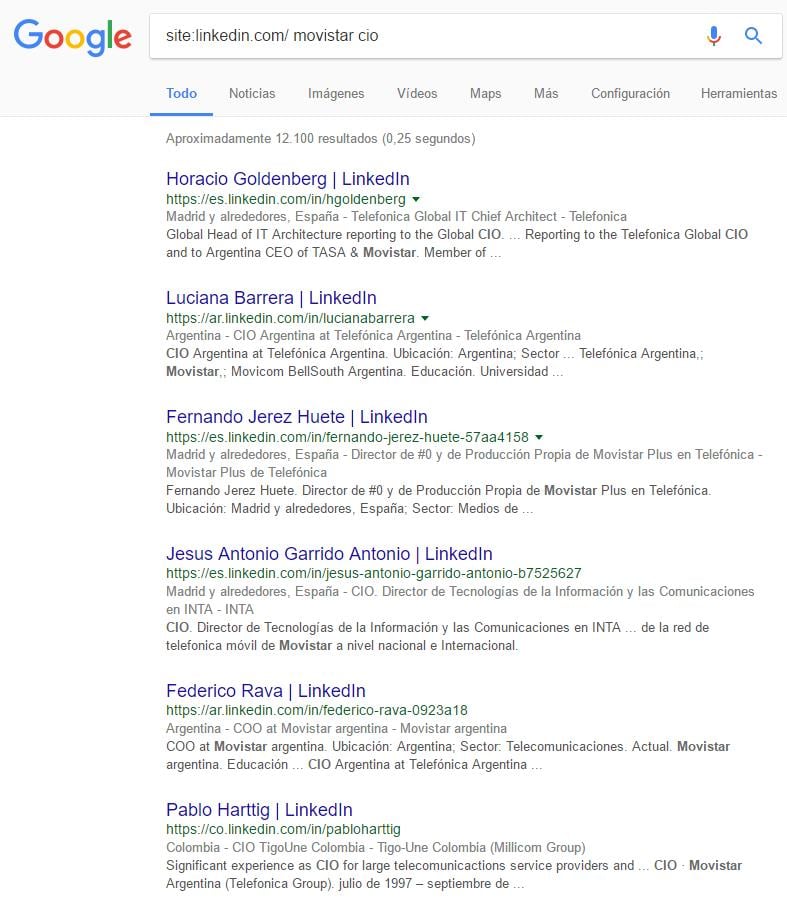Expand dropdown arrow beside fernando-jerez-huete URL

click(x=539, y=437)
